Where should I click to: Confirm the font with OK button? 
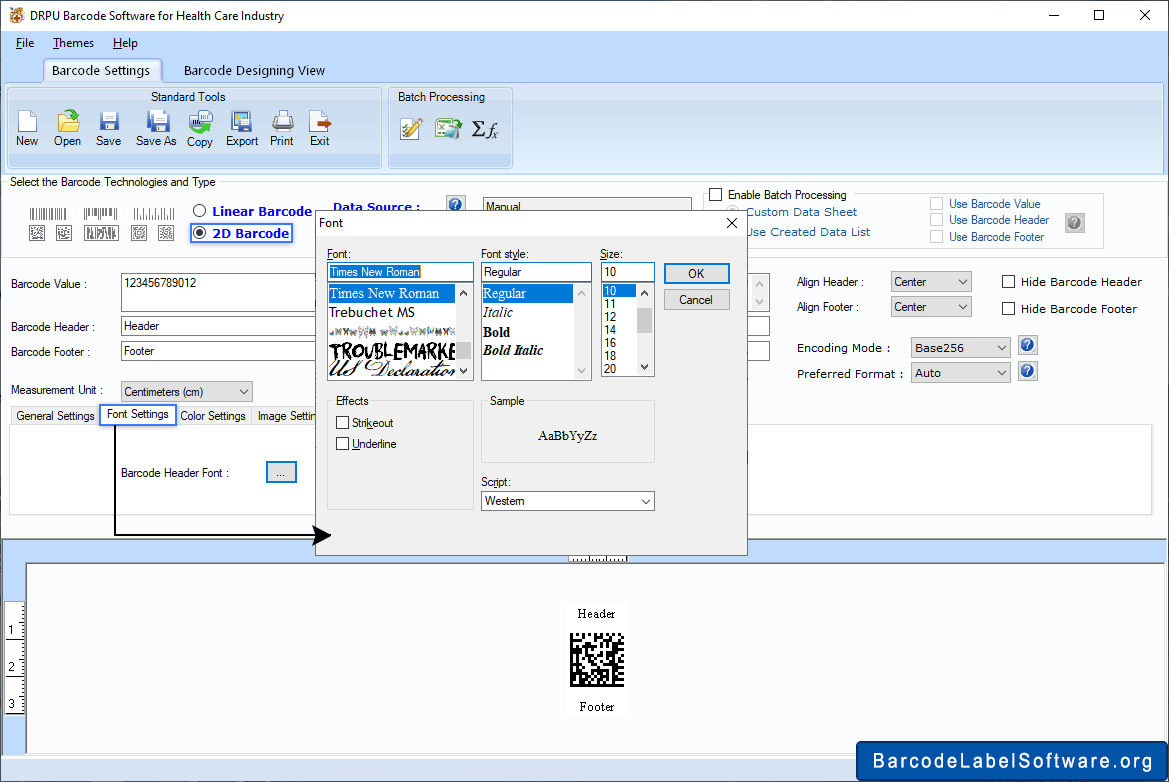[x=696, y=274]
